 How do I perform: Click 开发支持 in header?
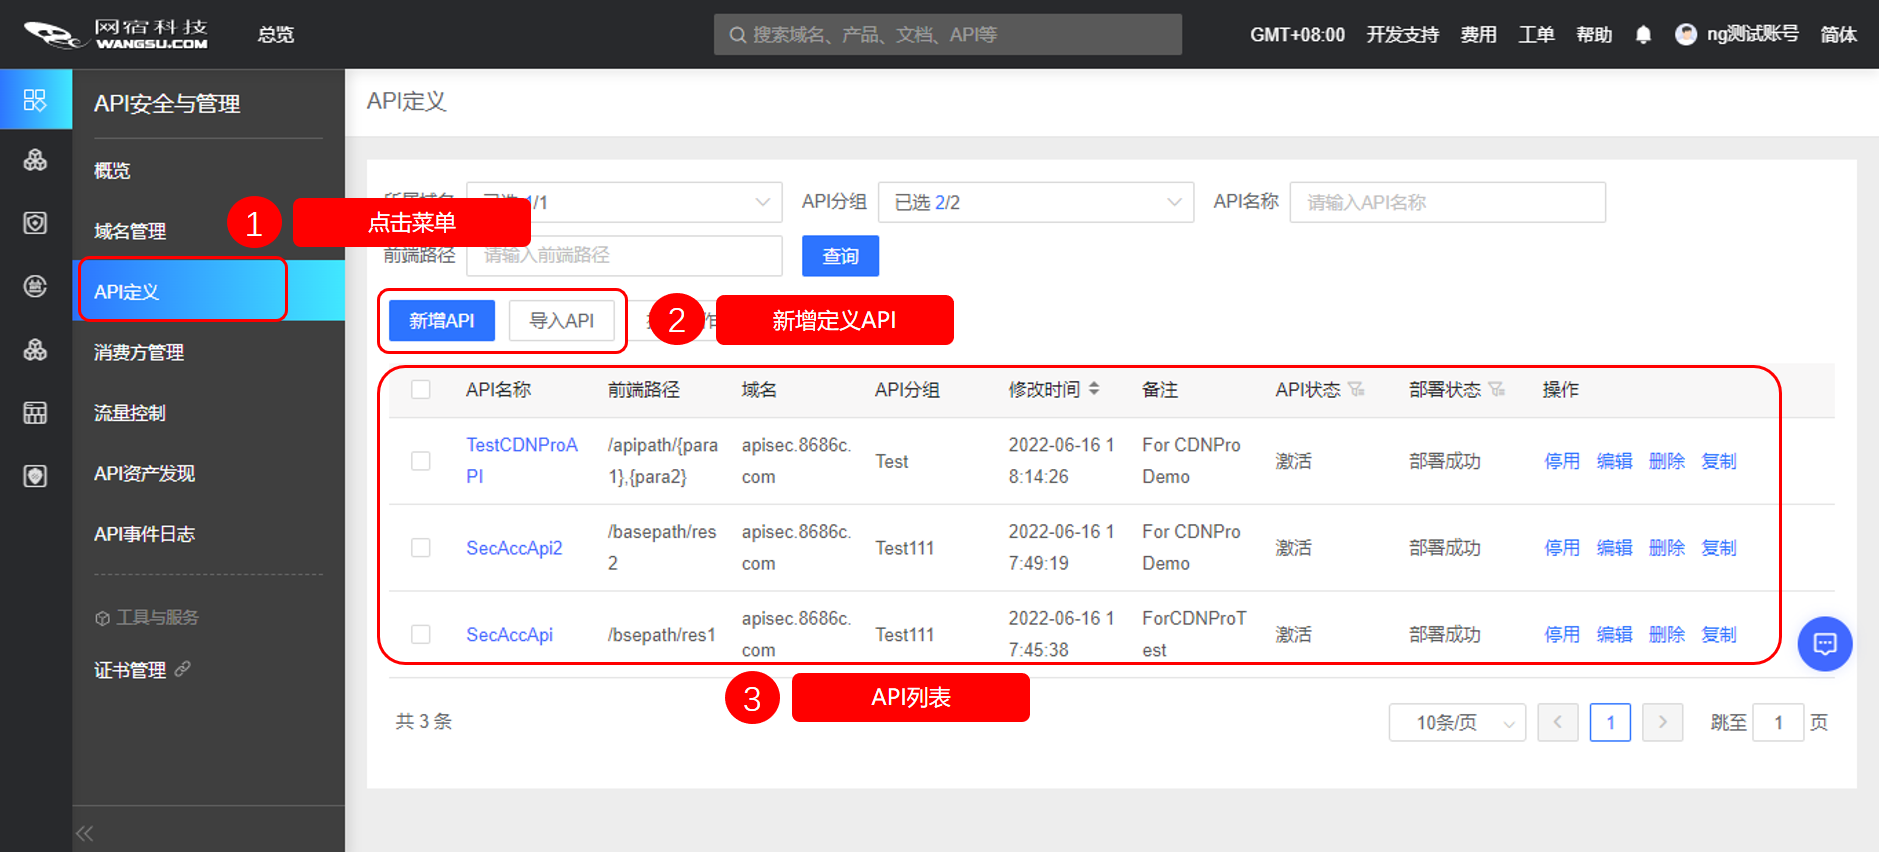pyautogui.click(x=1402, y=35)
